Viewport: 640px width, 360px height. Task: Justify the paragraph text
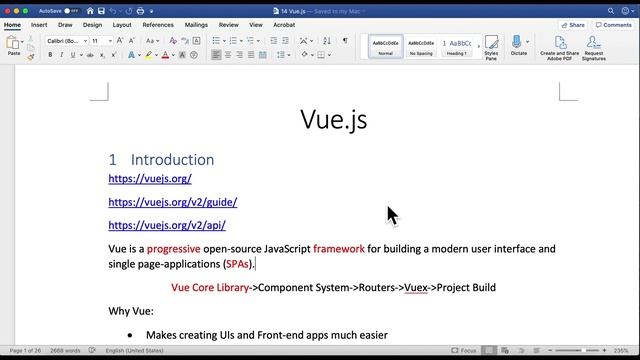(251, 55)
